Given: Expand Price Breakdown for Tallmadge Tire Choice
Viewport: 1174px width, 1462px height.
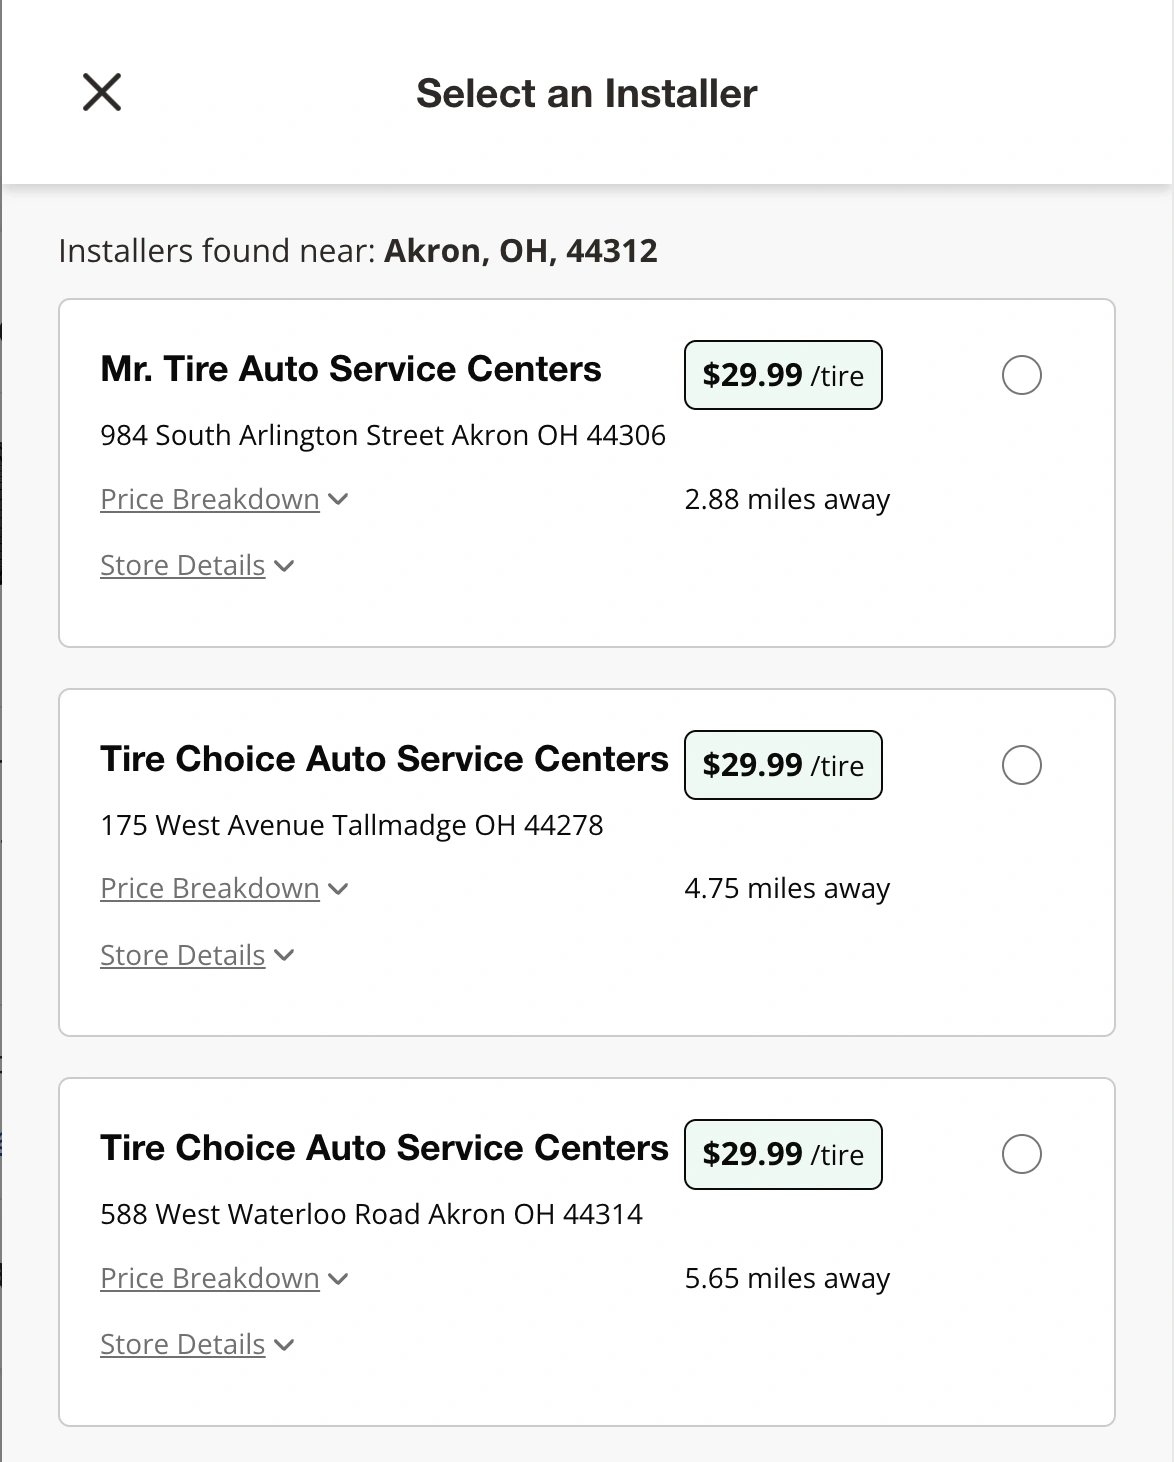Looking at the screenshot, I should tap(210, 888).
